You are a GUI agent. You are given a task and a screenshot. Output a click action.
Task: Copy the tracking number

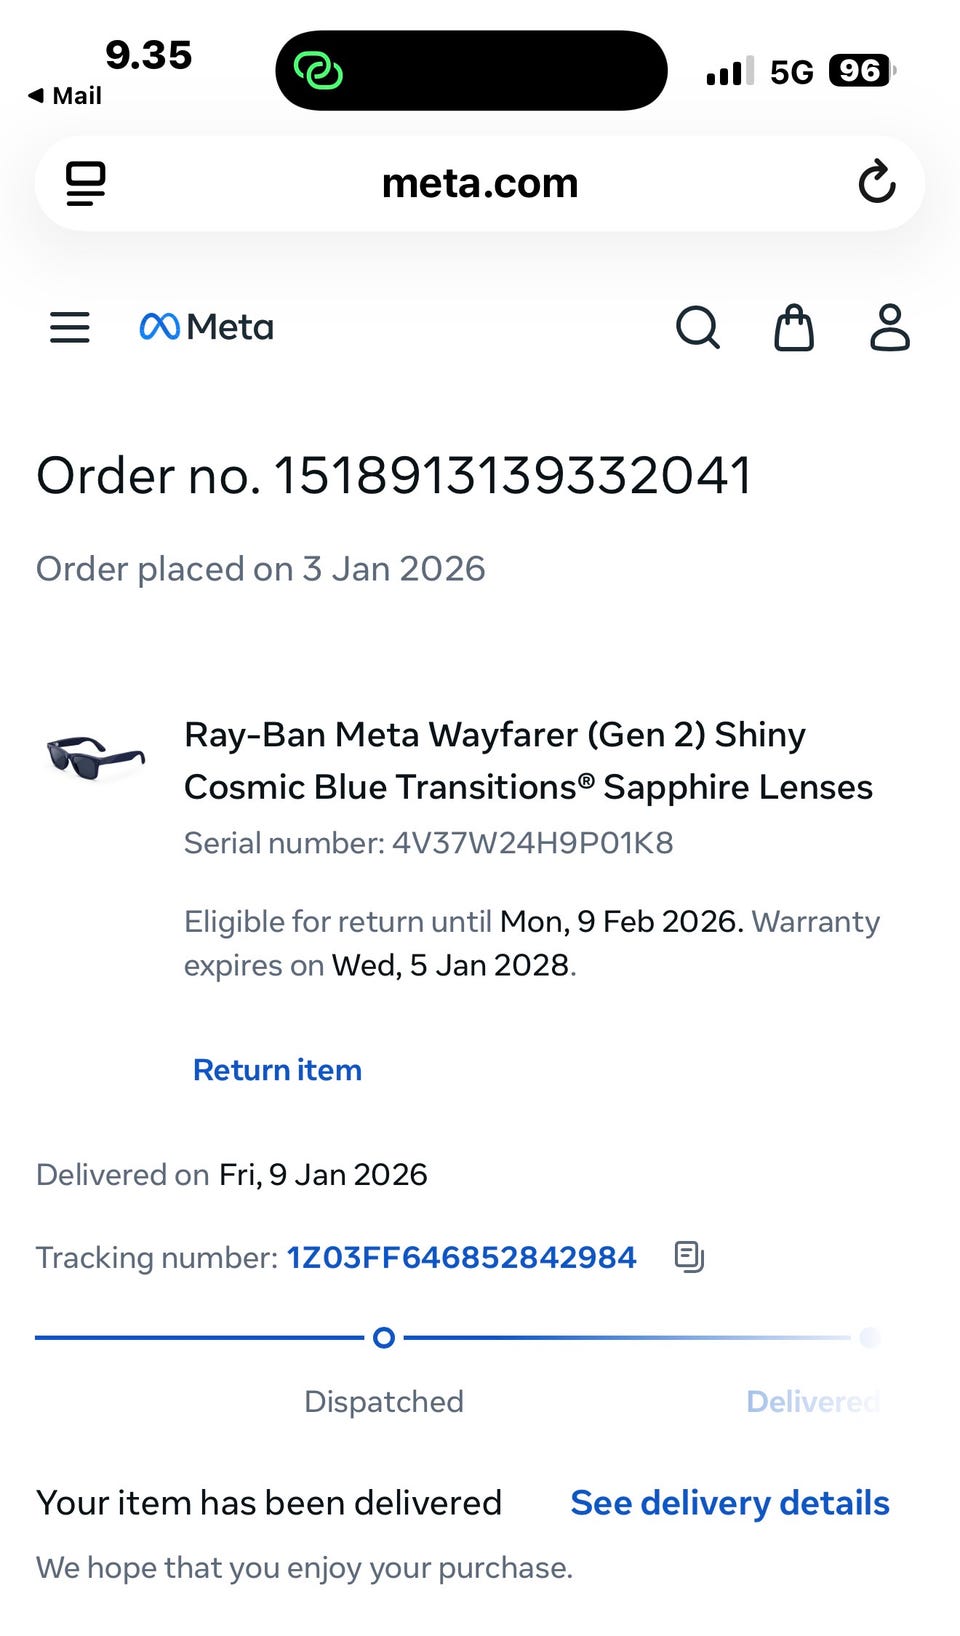689,1256
